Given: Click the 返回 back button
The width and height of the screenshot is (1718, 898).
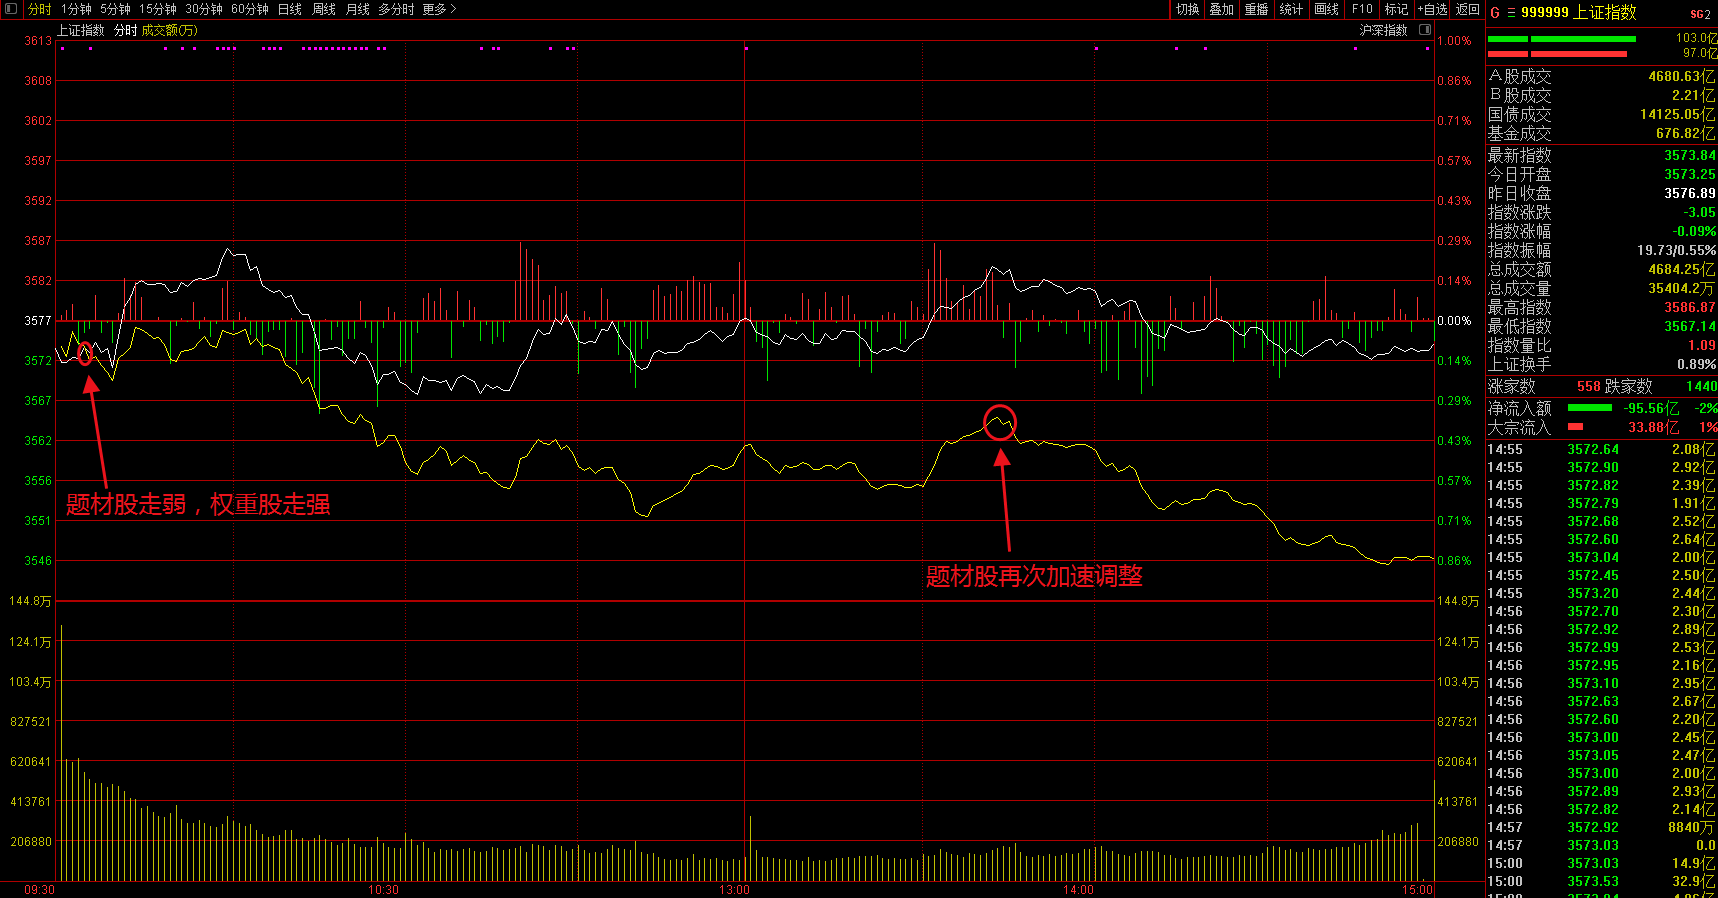Looking at the screenshot, I should pyautogui.click(x=1467, y=9).
